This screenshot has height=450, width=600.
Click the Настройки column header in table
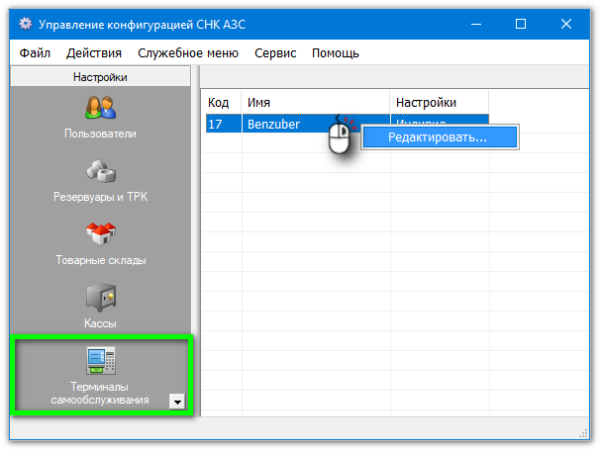pyautogui.click(x=438, y=102)
